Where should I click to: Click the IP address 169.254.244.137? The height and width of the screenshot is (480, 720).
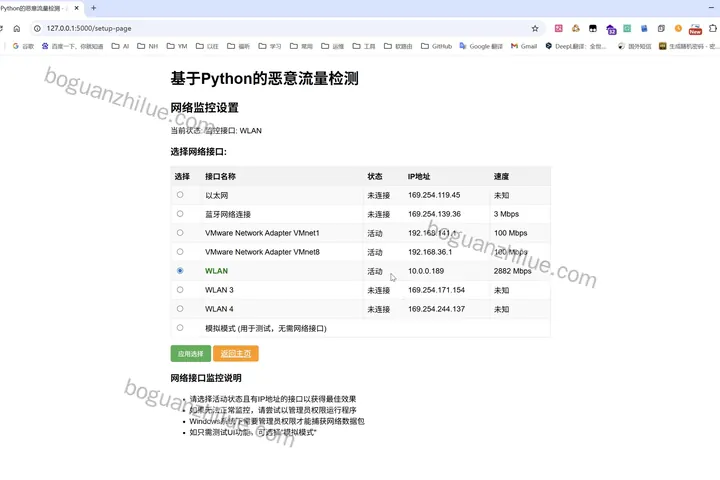coord(436,309)
